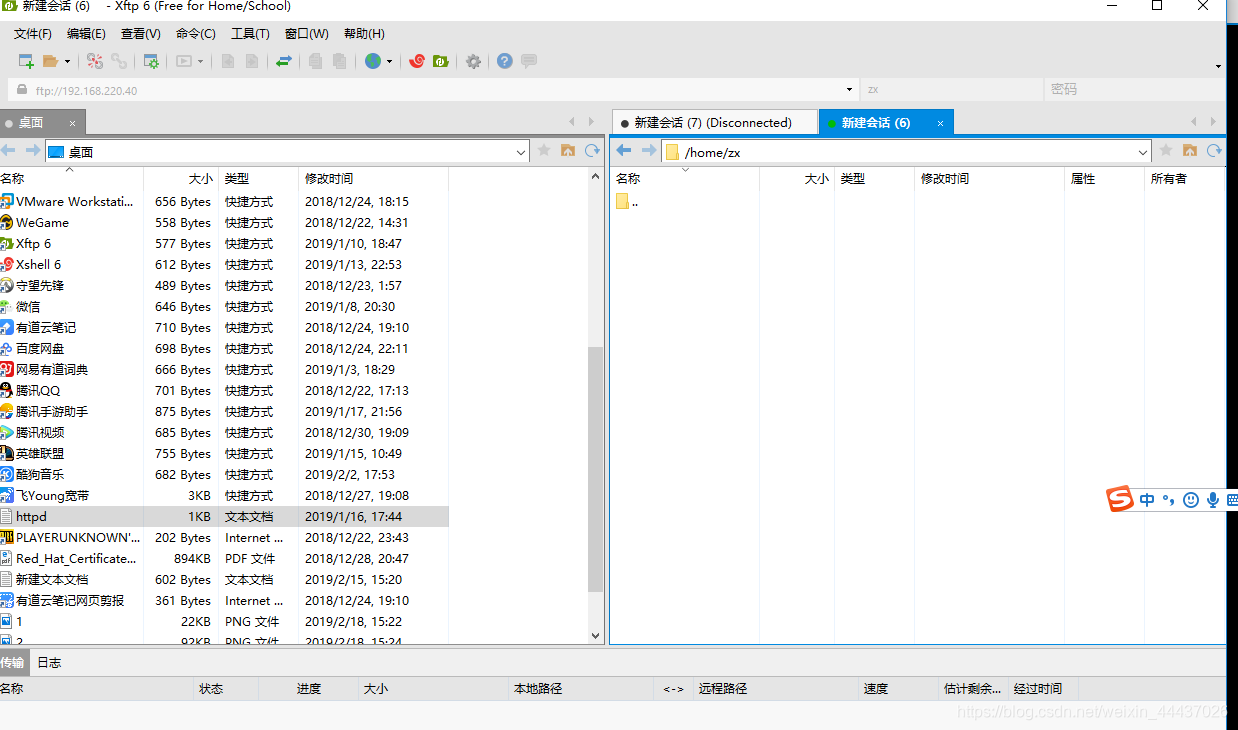The width and height of the screenshot is (1238, 730).
Task: Click the local pane scroll down arrow
Action: [596, 635]
